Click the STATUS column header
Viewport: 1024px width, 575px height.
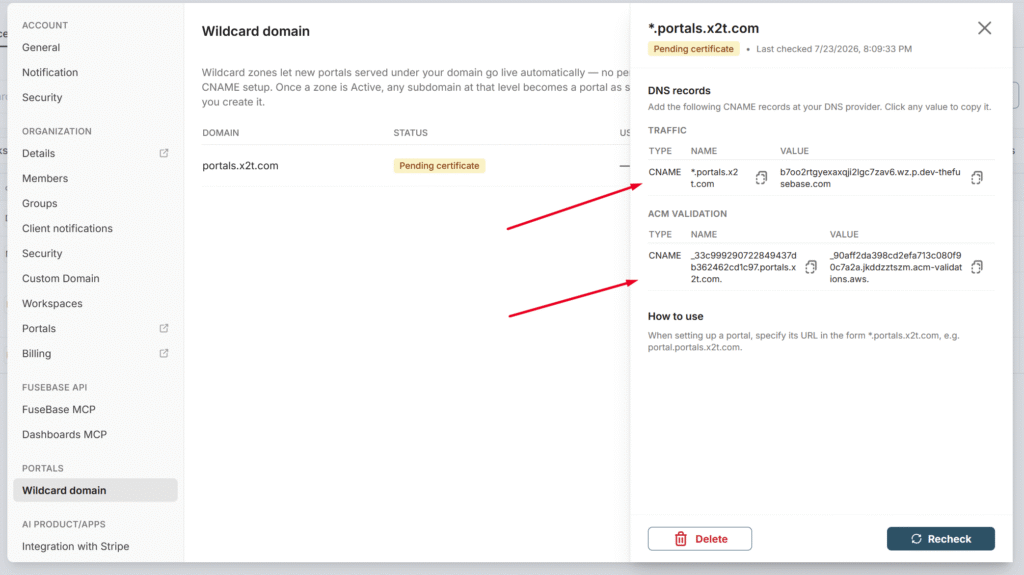tap(410, 133)
